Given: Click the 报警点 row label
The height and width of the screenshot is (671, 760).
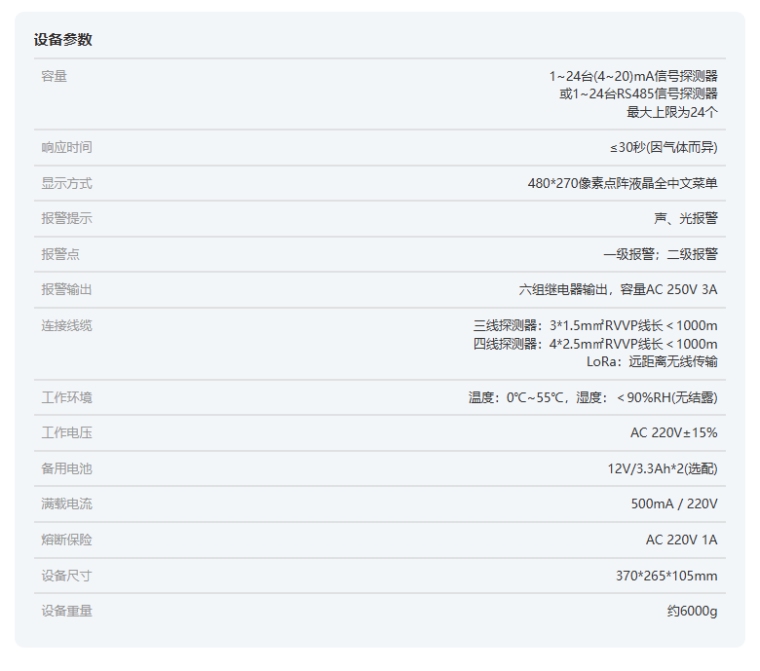Looking at the screenshot, I should [60, 254].
